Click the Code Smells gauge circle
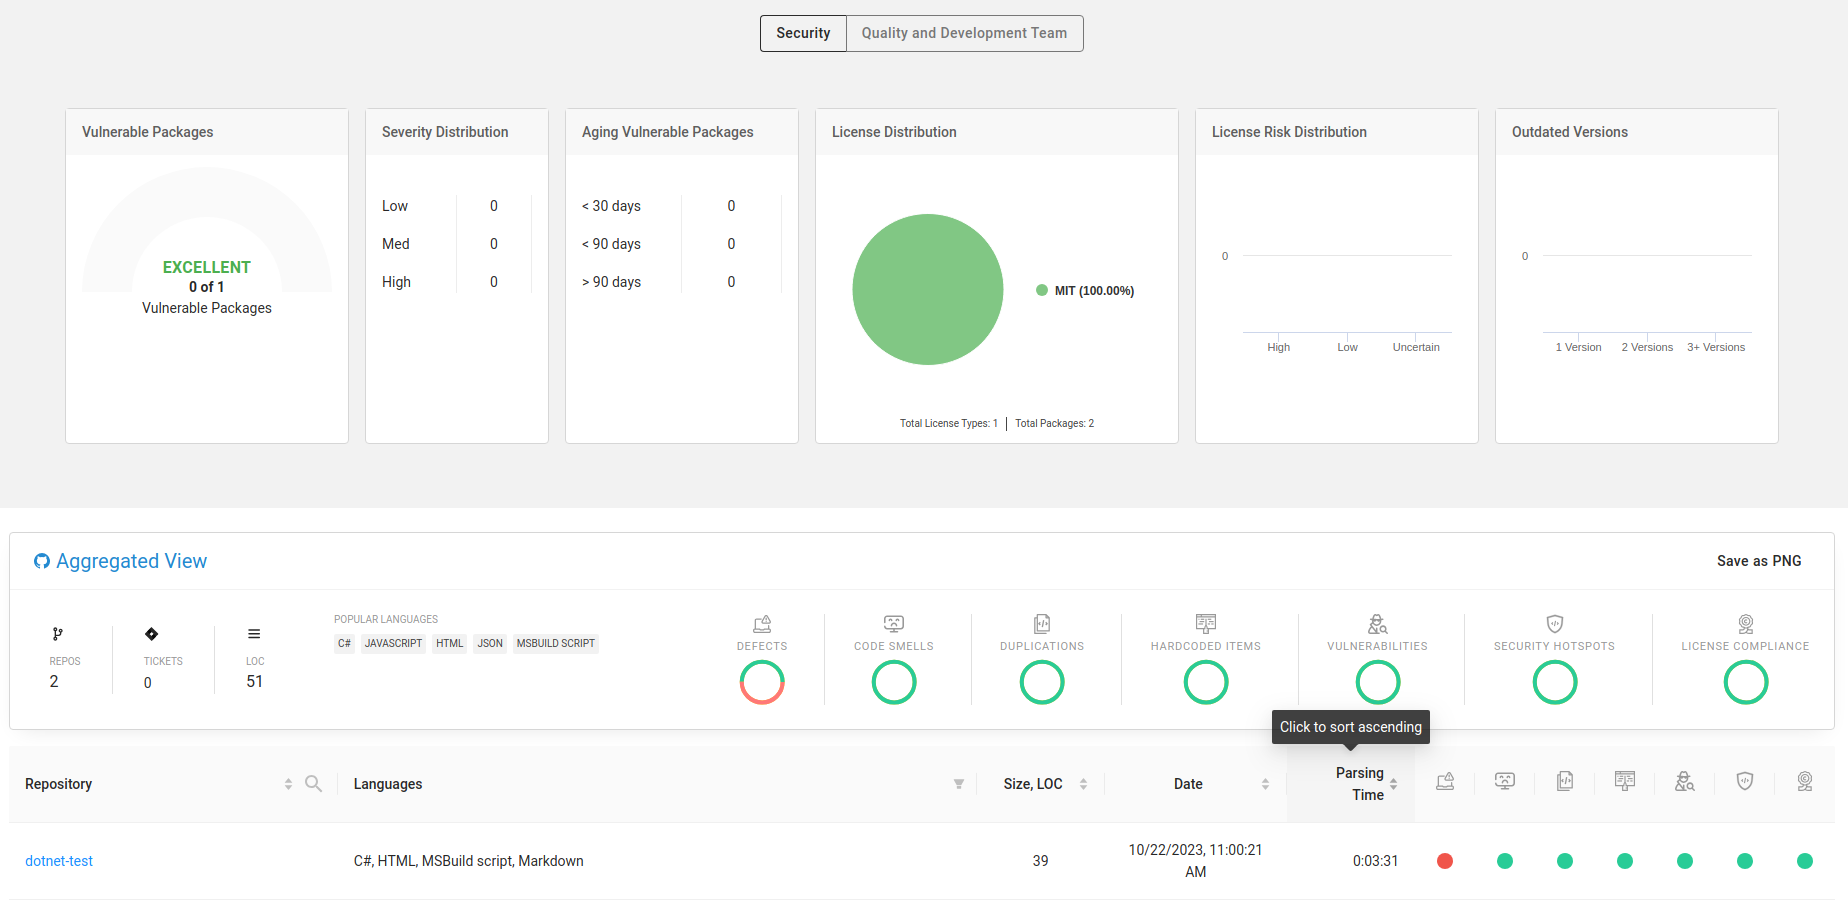 click(x=894, y=683)
